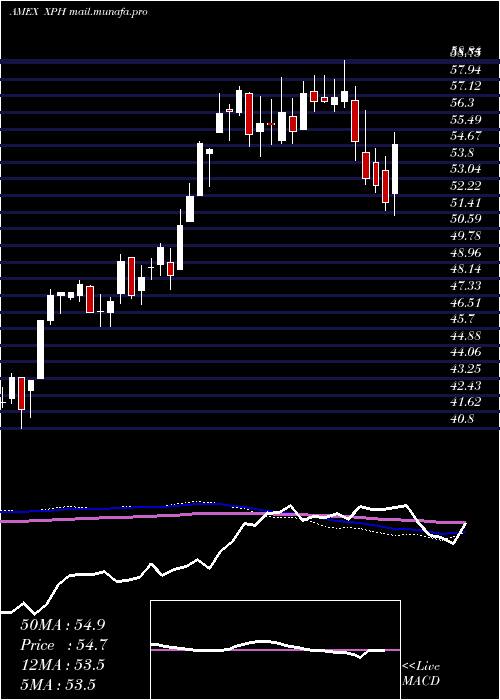The width and height of the screenshot is (500, 700).
Task: Select the 40.8 price axis label
Action: pyautogui.click(x=462, y=419)
